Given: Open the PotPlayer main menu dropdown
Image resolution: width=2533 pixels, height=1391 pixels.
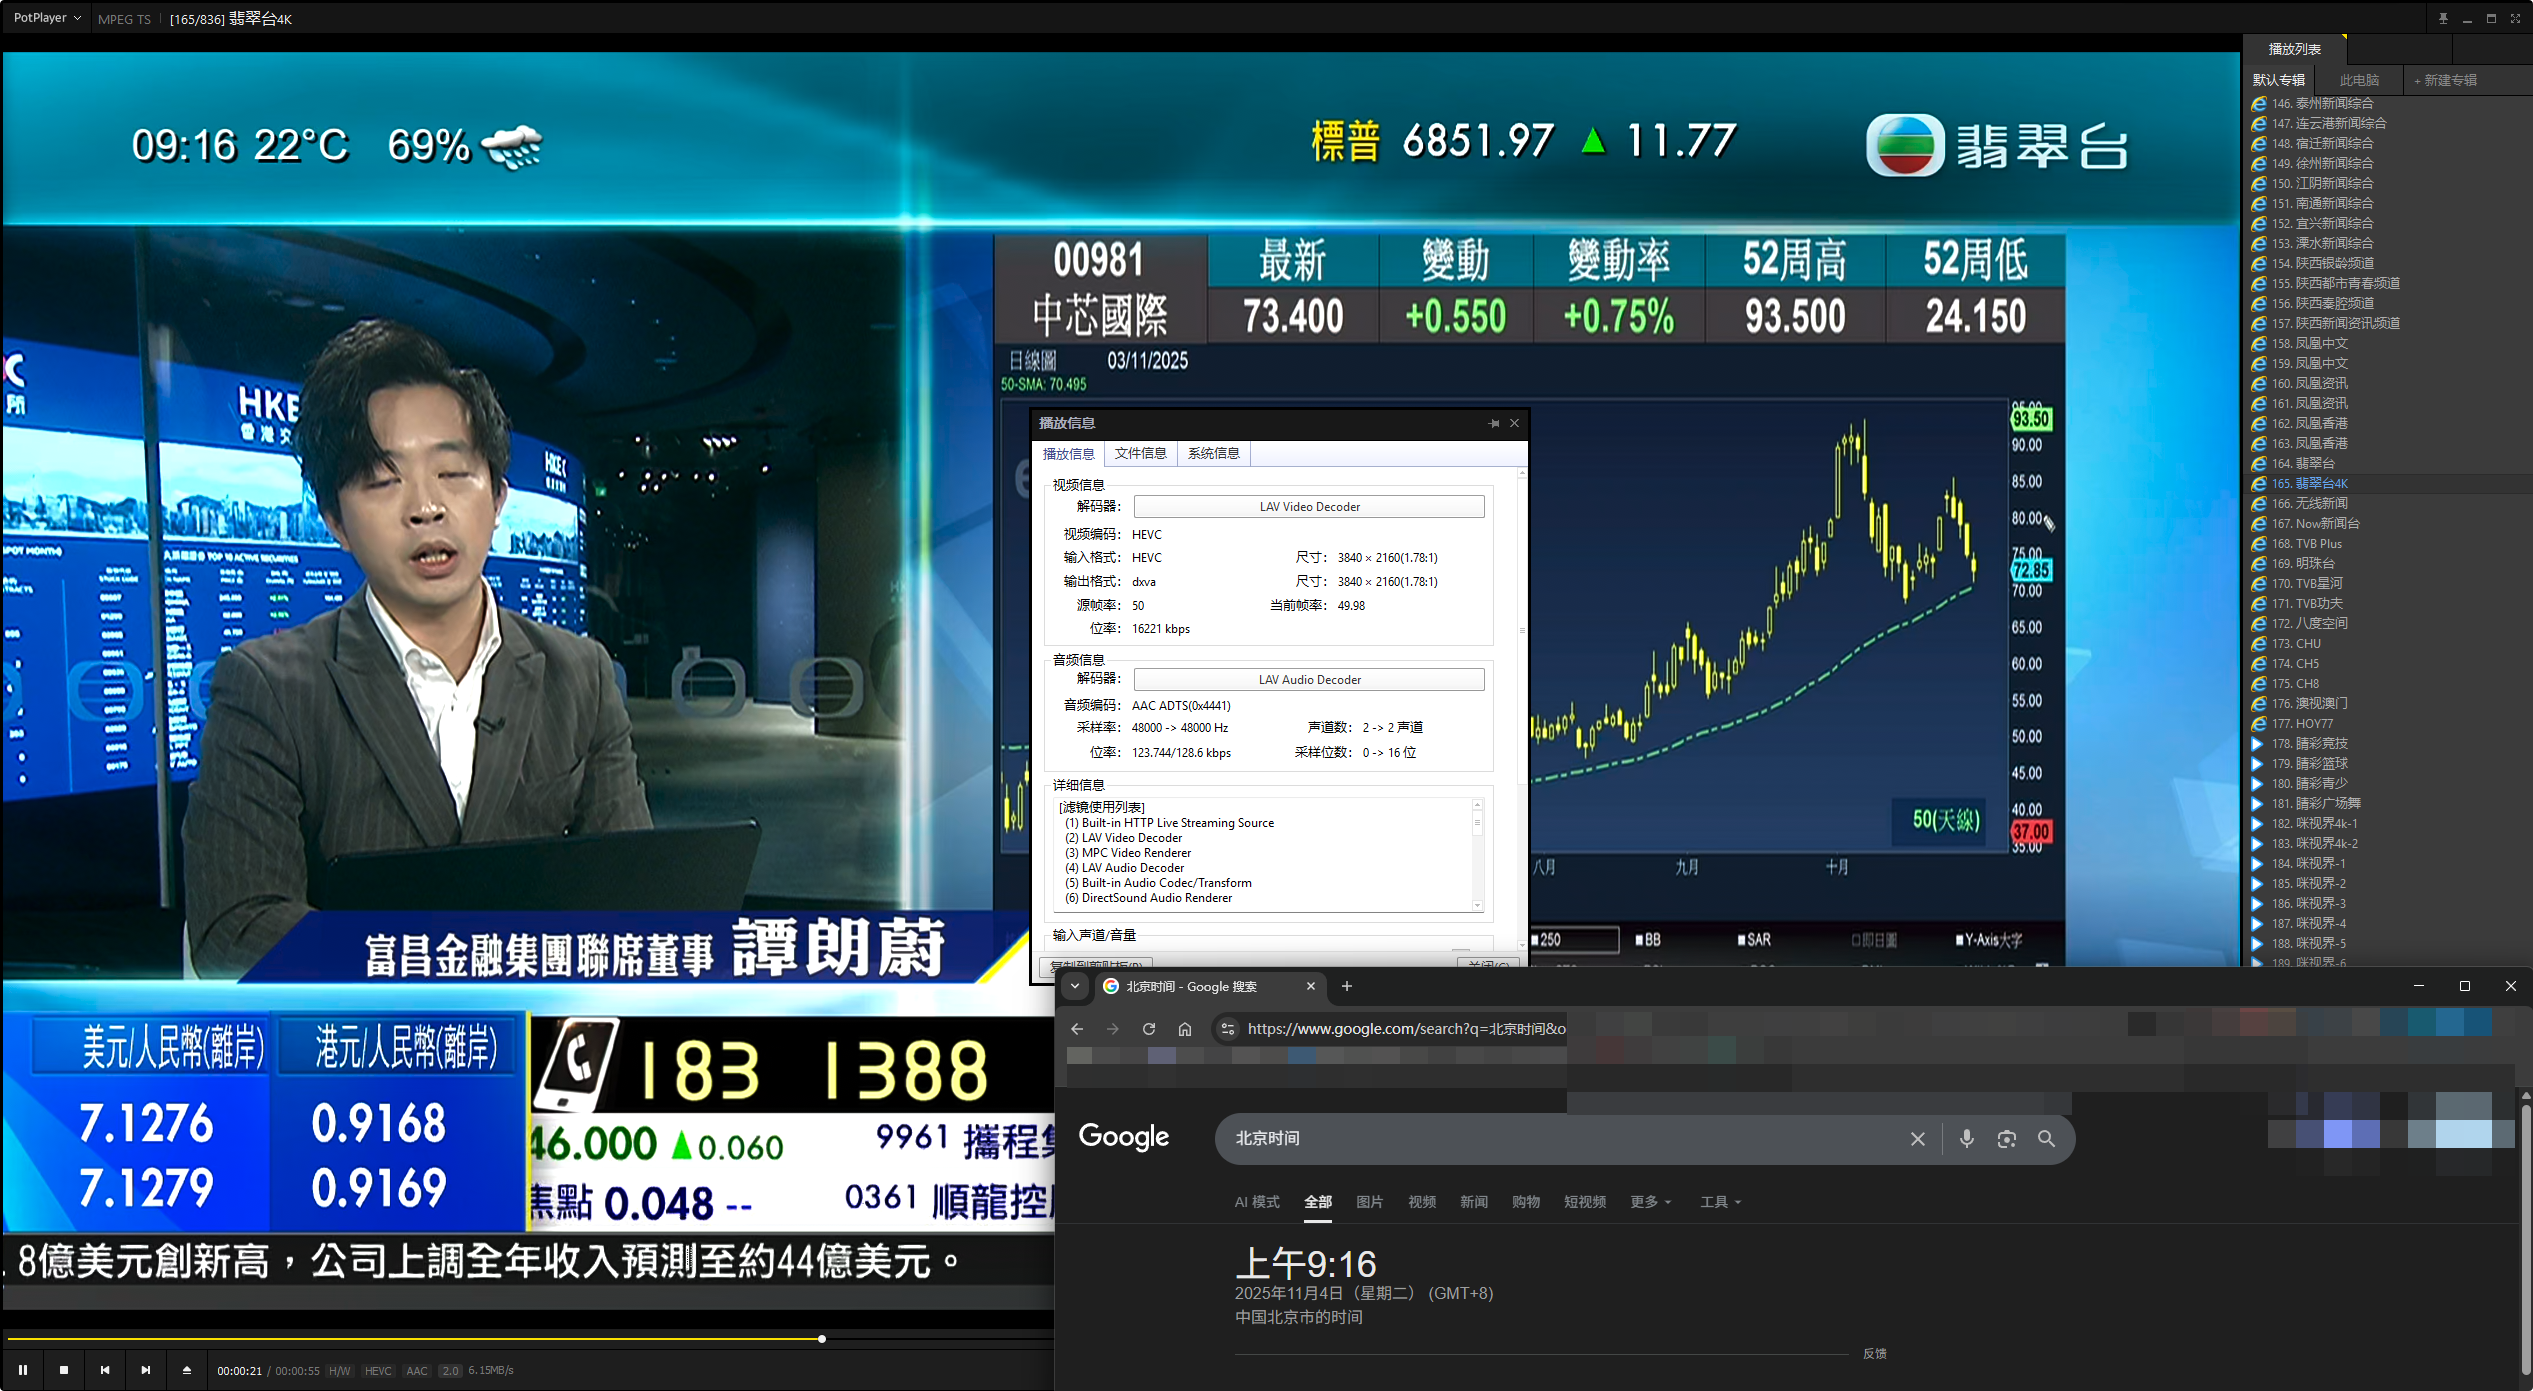Looking at the screenshot, I should coord(47,18).
